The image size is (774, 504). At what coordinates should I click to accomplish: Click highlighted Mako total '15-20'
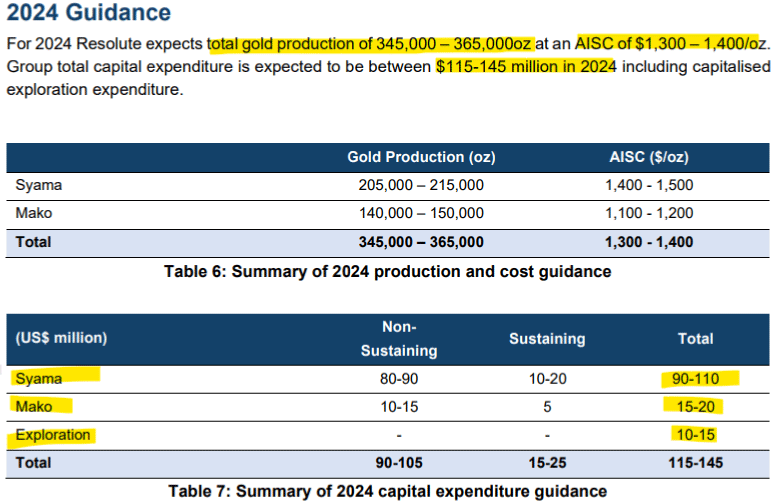(x=695, y=407)
